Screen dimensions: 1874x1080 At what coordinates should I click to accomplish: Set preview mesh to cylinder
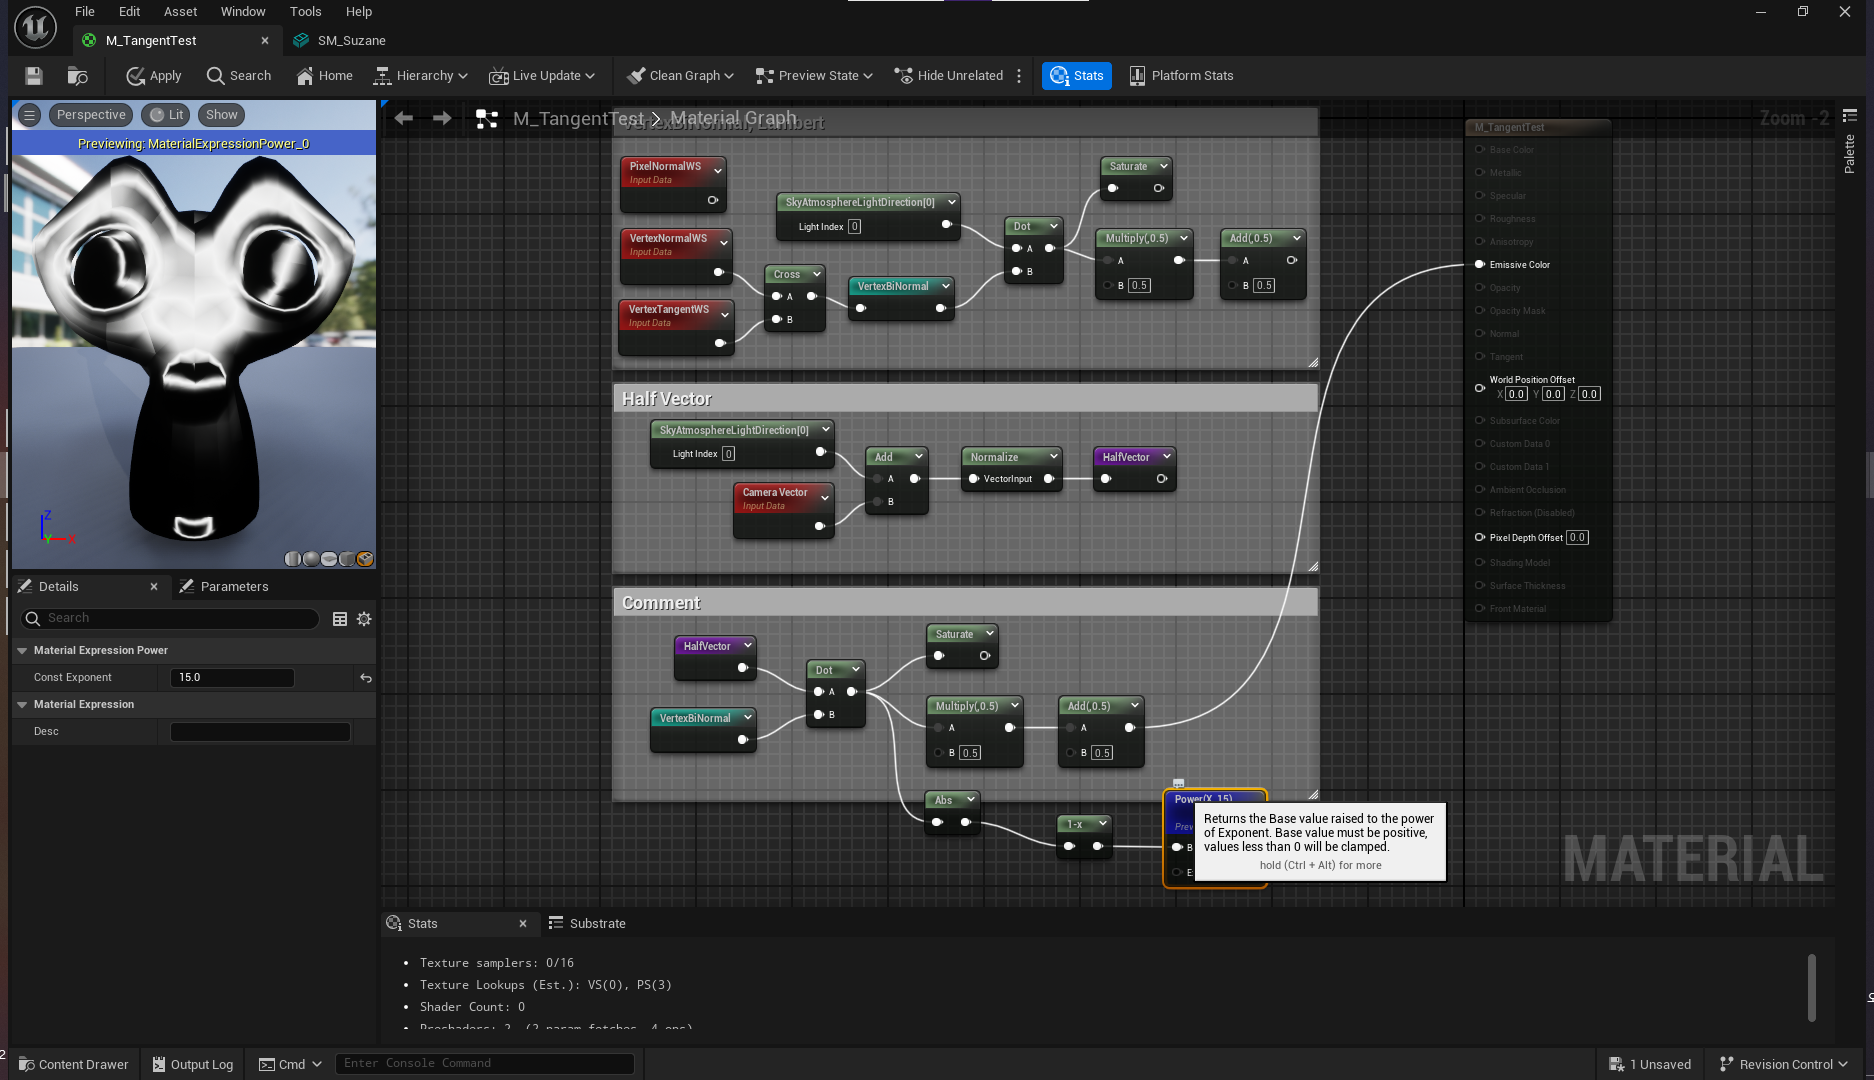[x=293, y=559]
